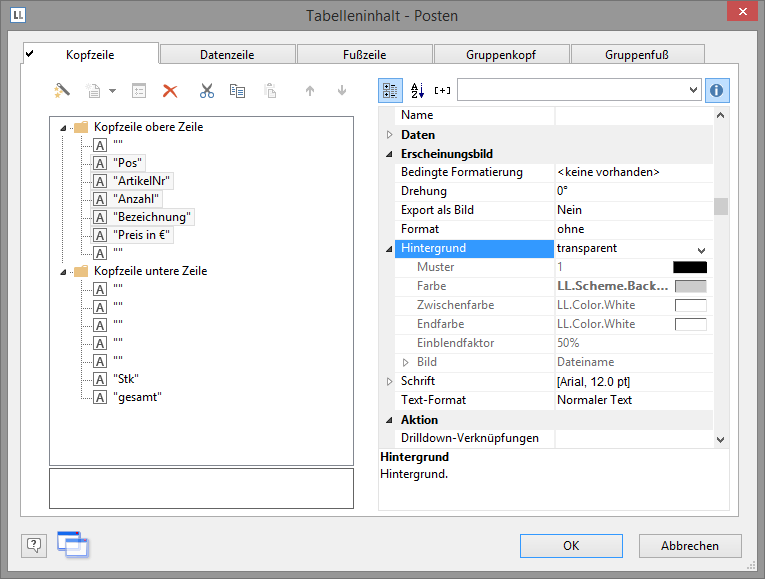Image resolution: width=765 pixels, height=579 pixels.
Task: Click the alphabetical sort A-Z icon
Action: click(417, 91)
